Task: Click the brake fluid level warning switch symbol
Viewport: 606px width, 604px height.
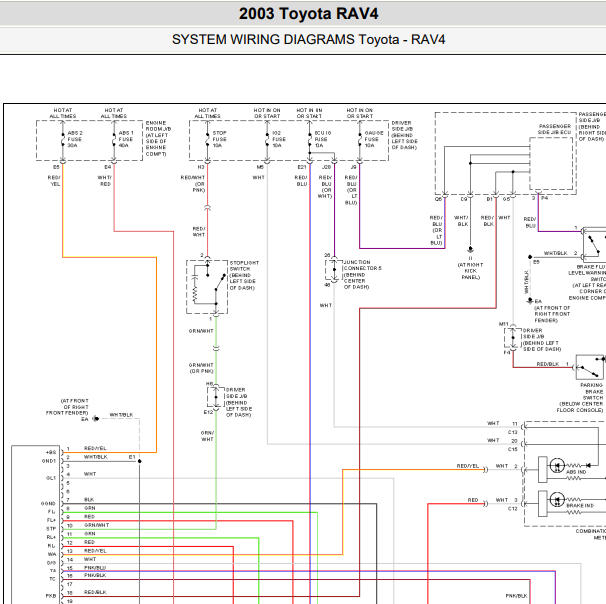Action: (594, 245)
